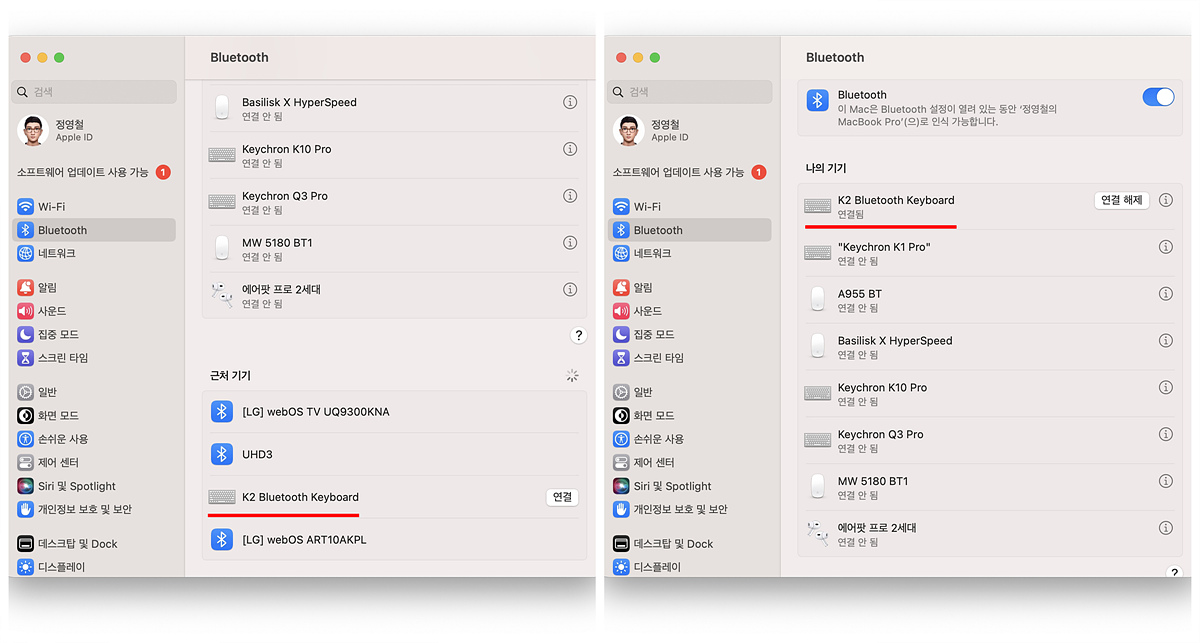Select the "Keychron K1 Pro" device row
Screen dimensions: 1200x643
pos(989,253)
